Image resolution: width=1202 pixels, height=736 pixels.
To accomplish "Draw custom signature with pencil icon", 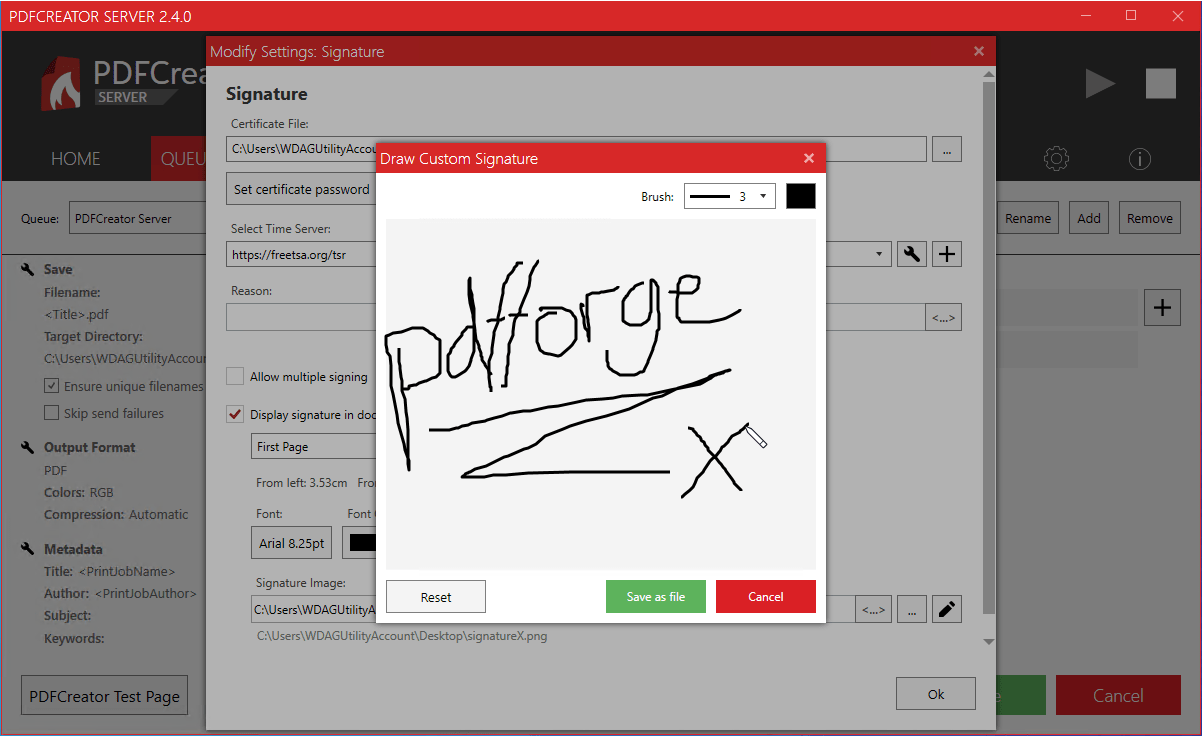I will click(947, 609).
